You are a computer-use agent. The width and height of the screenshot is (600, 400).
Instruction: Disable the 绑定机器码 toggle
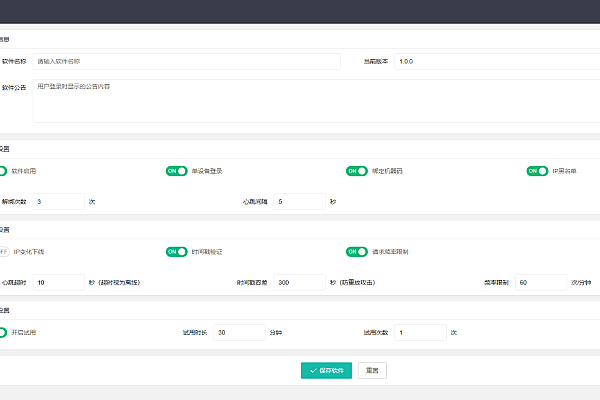357,171
